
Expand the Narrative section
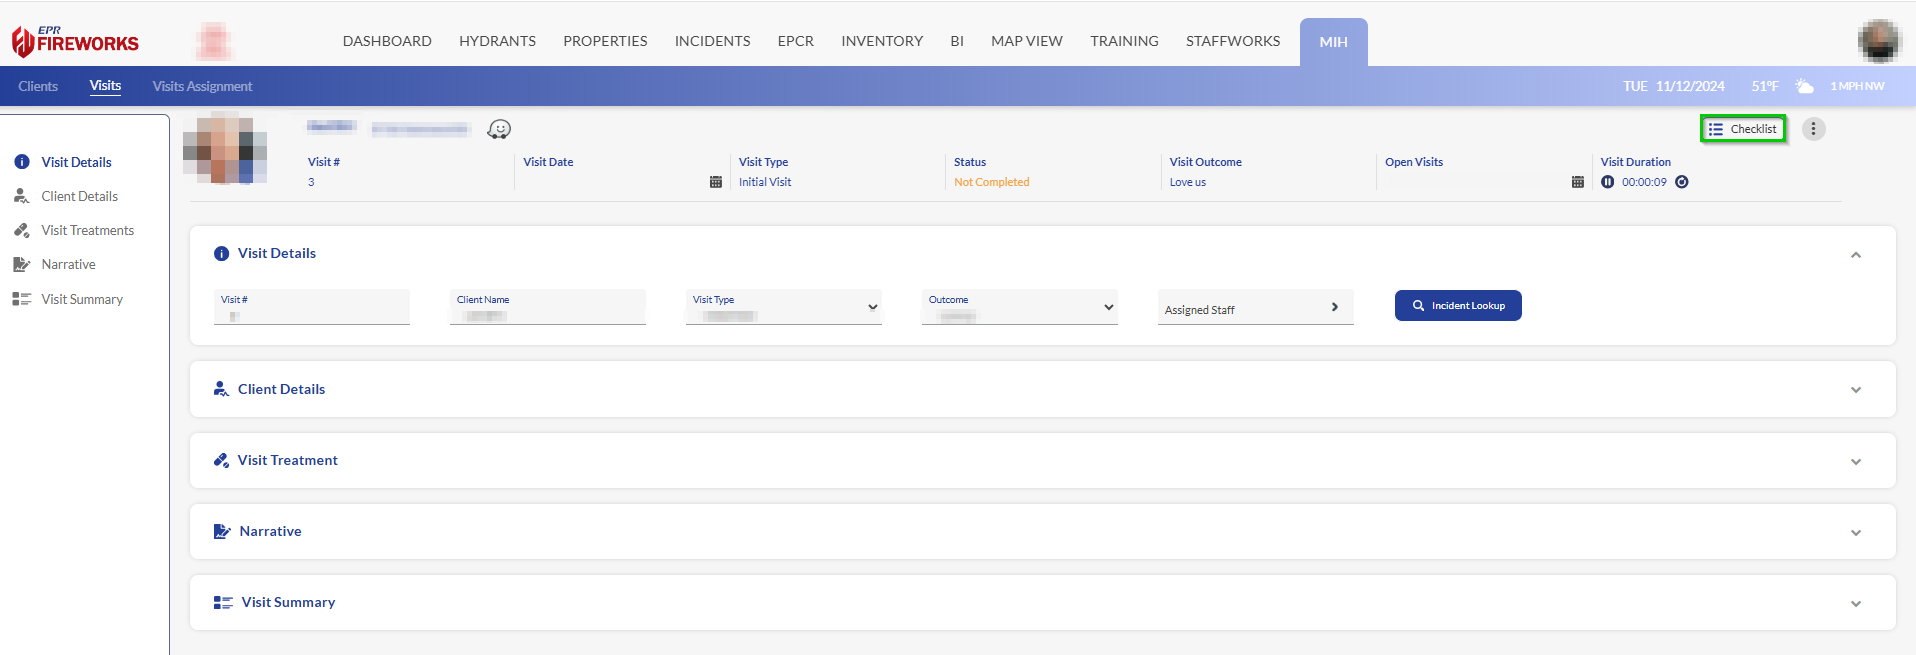pos(1855,532)
